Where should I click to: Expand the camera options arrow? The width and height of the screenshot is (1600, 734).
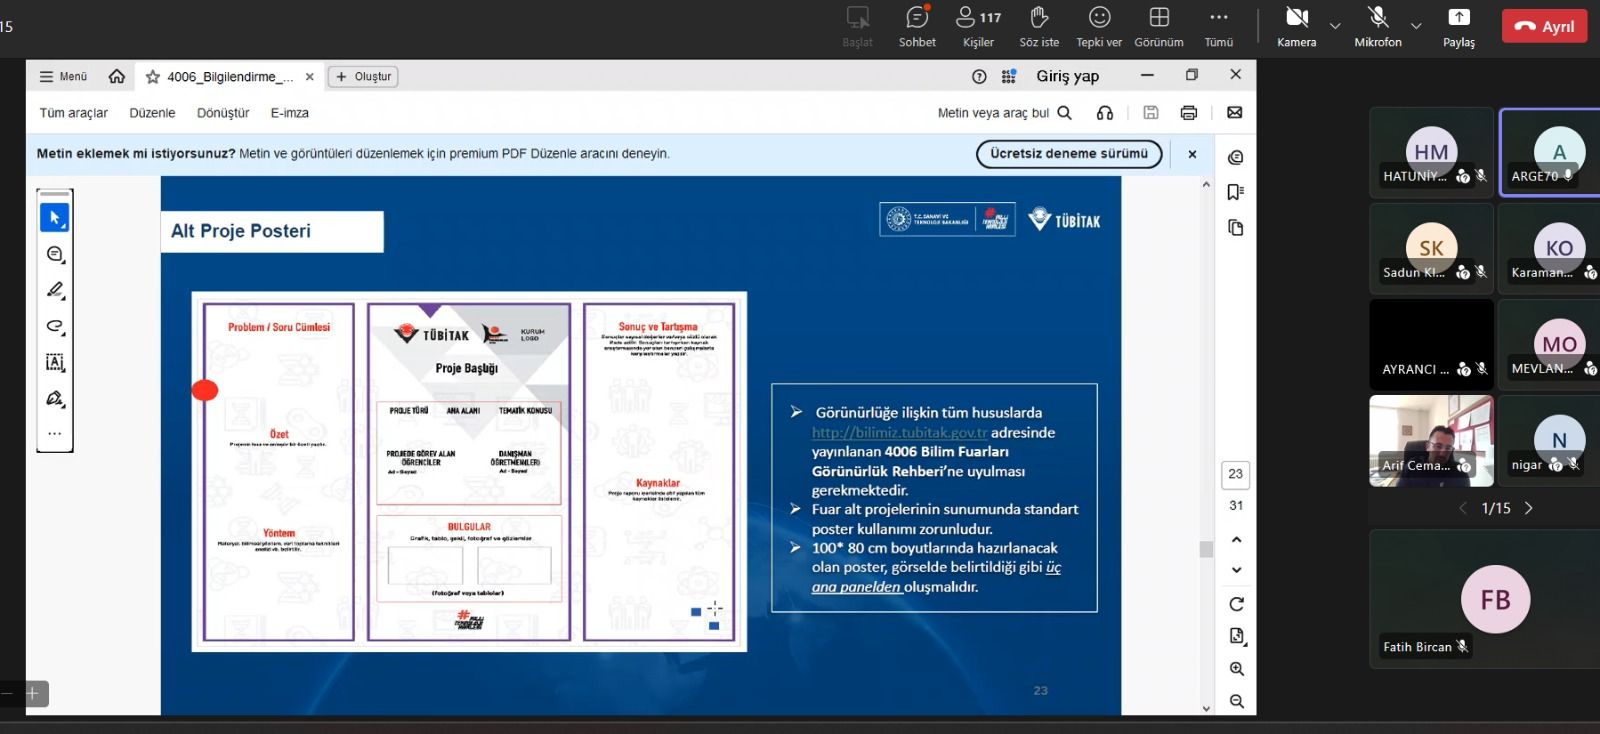click(x=1335, y=25)
